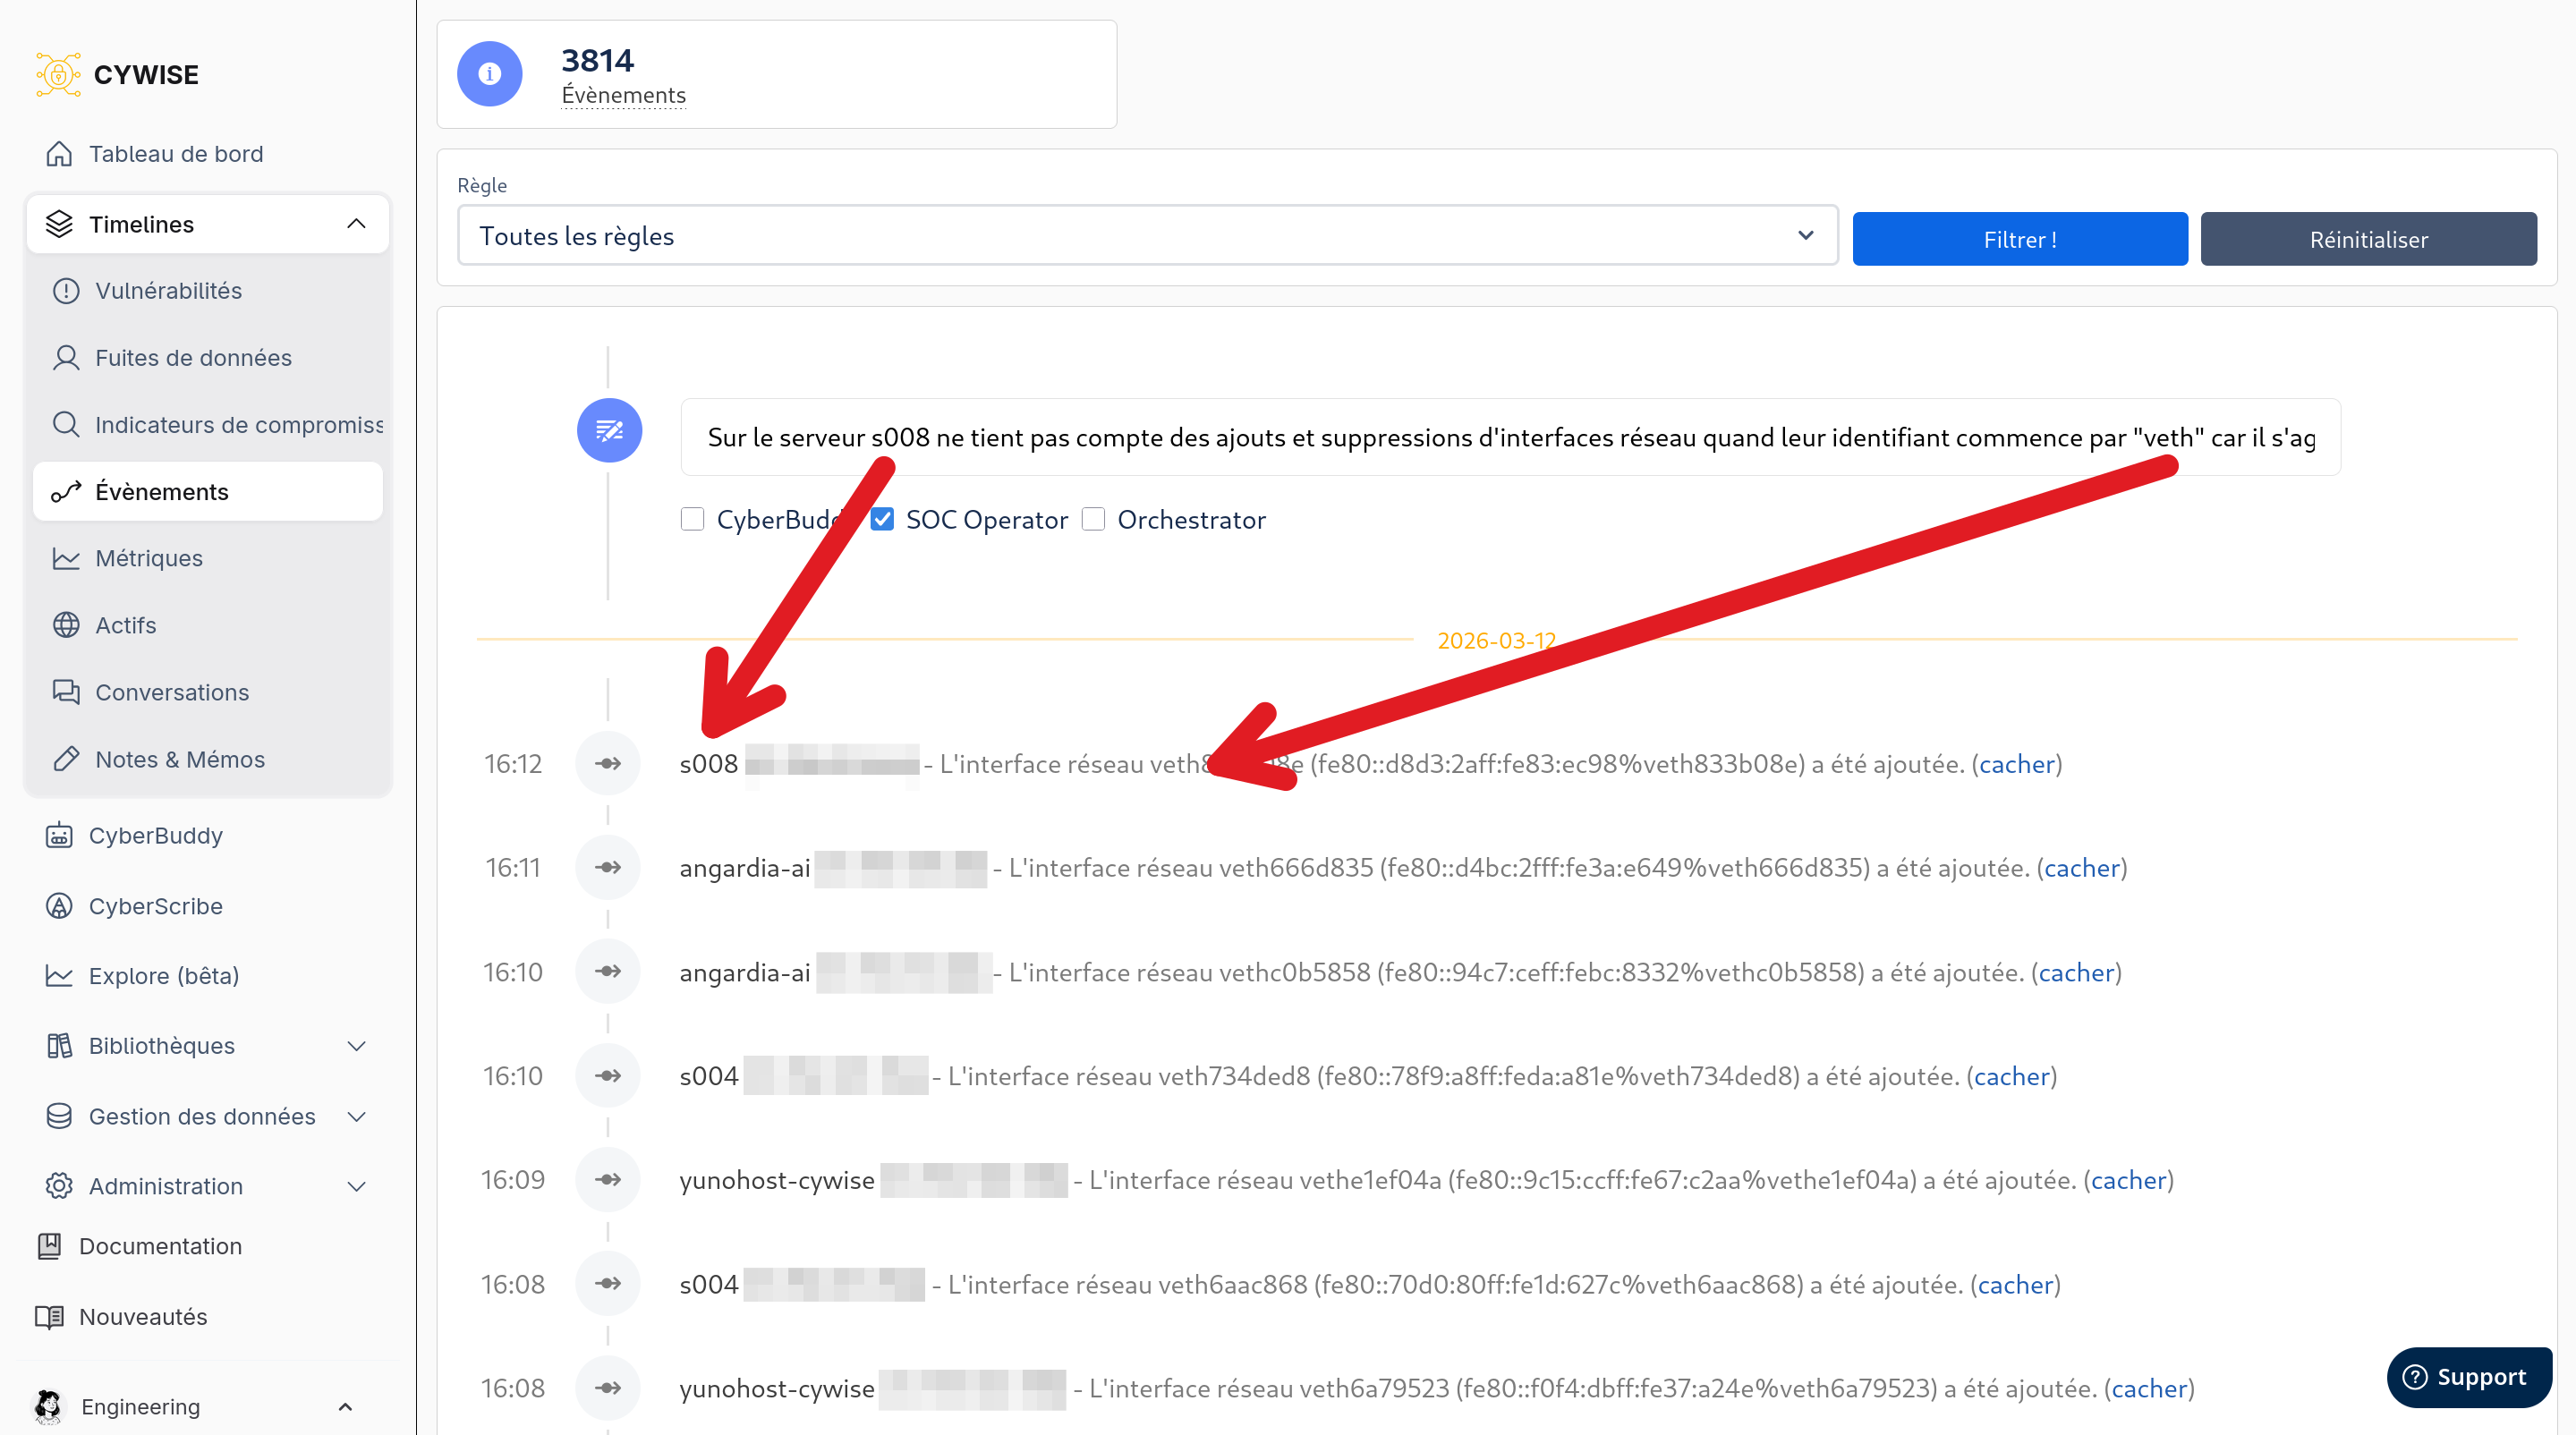Tick the Orchestrator checkbox
The image size is (2576, 1435).
1093,519
